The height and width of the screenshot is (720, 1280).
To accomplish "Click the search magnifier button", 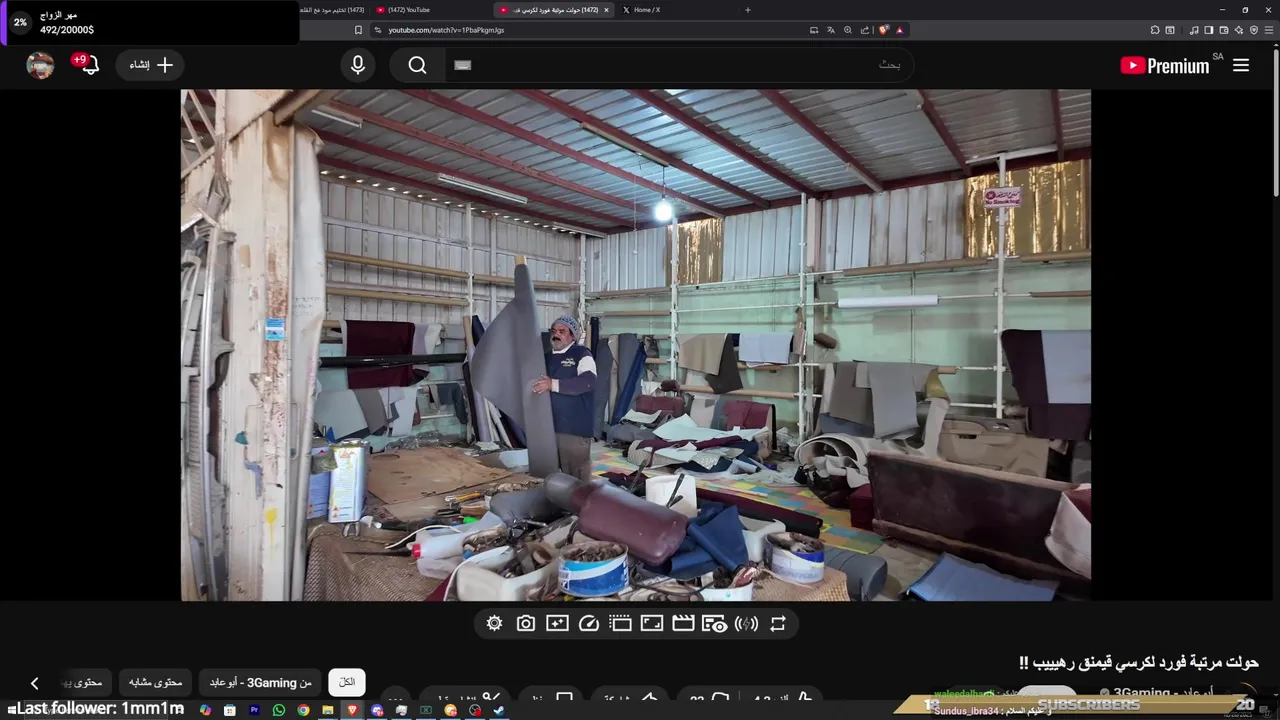I will [417, 65].
